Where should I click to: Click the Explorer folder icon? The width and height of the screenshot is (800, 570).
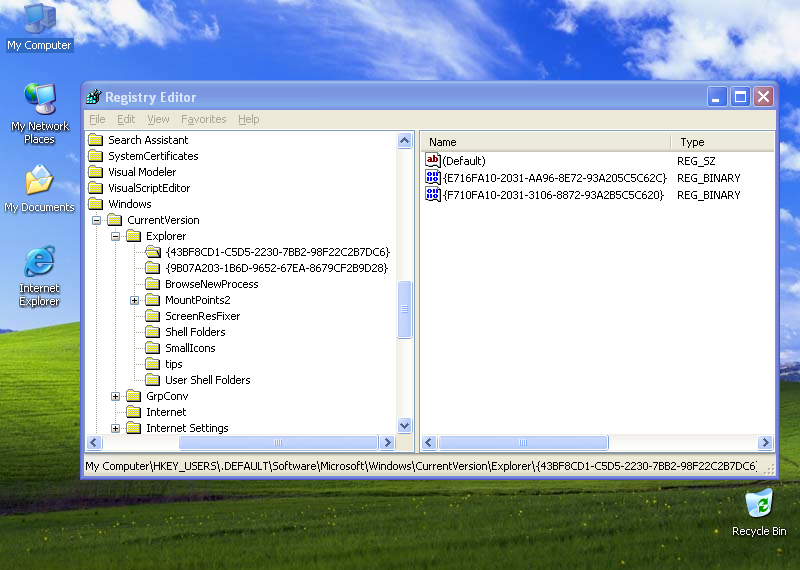(x=133, y=236)
